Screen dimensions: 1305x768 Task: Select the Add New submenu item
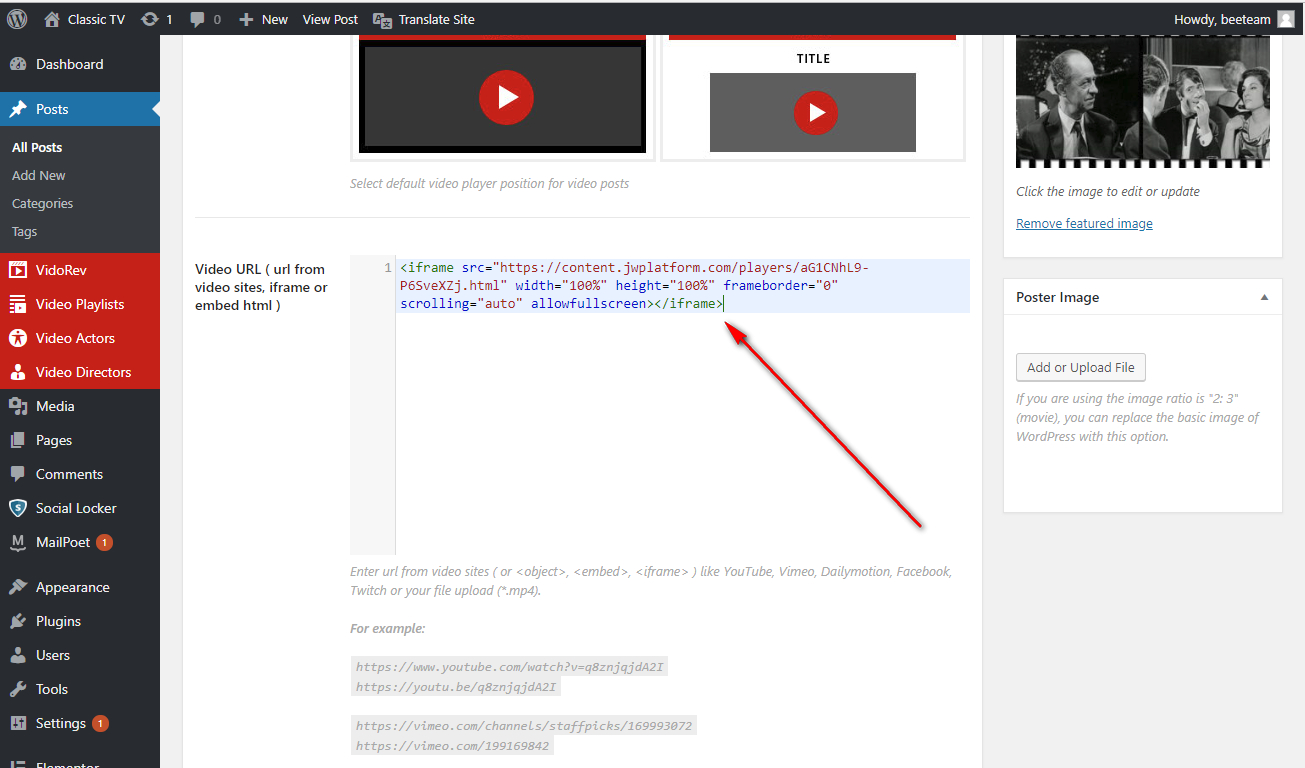tap(39, 175)
